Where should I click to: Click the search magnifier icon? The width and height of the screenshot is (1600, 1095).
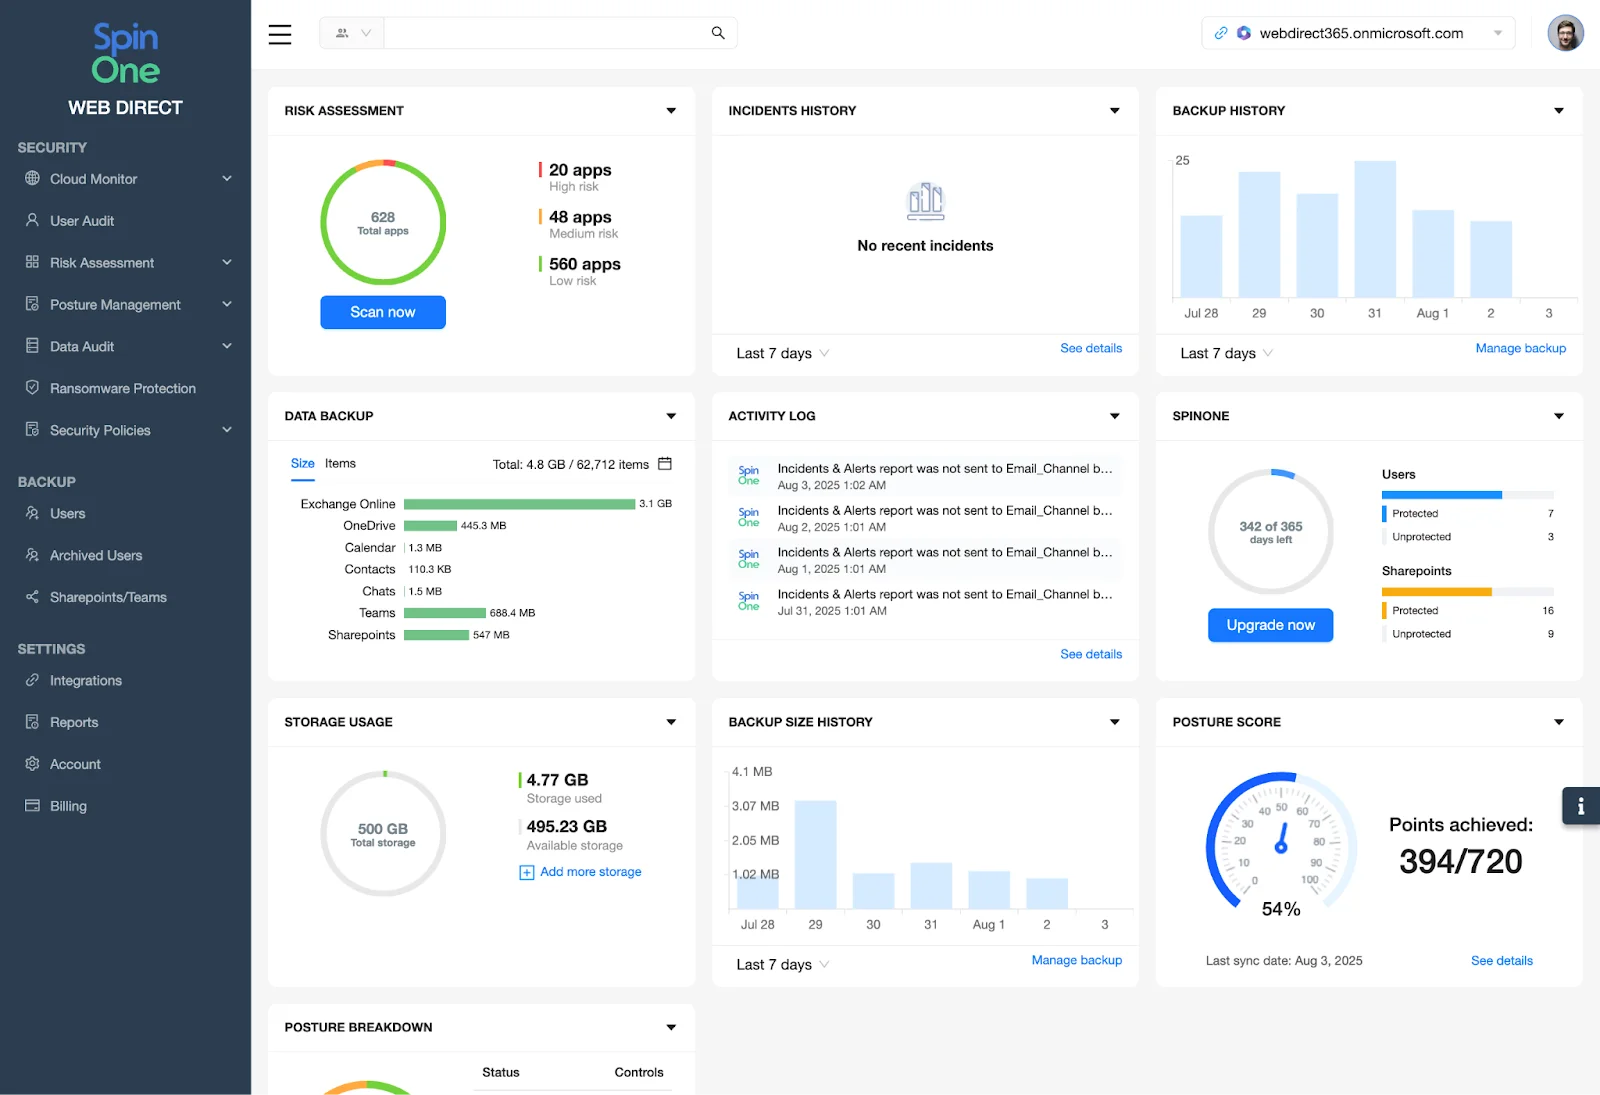pyautogui.click(x=717, y=32)
